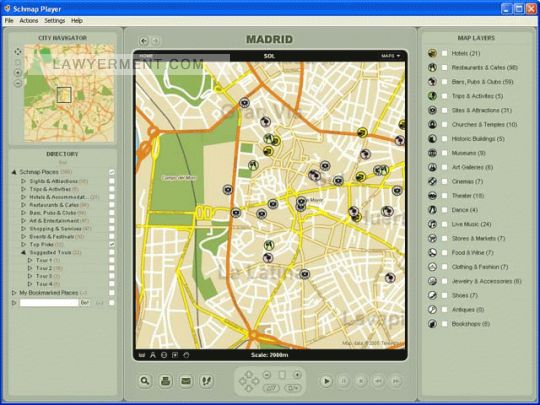The width and height of the screenshot is (540, 405).
Task: Enable the Restaurants & Cafes layer checkbox
Action: tap(445, 68)
